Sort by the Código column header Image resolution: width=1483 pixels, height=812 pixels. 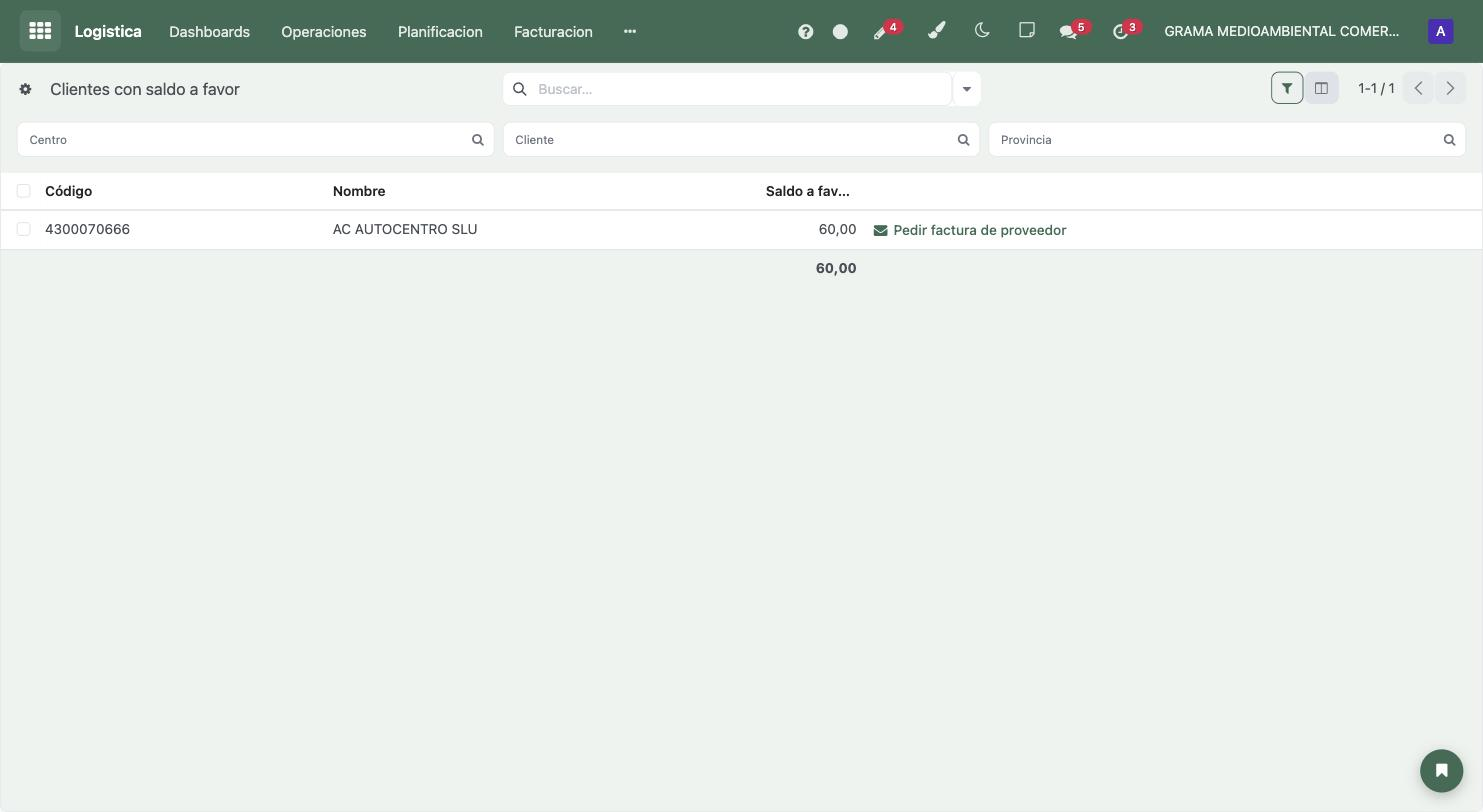click(68, 191)
